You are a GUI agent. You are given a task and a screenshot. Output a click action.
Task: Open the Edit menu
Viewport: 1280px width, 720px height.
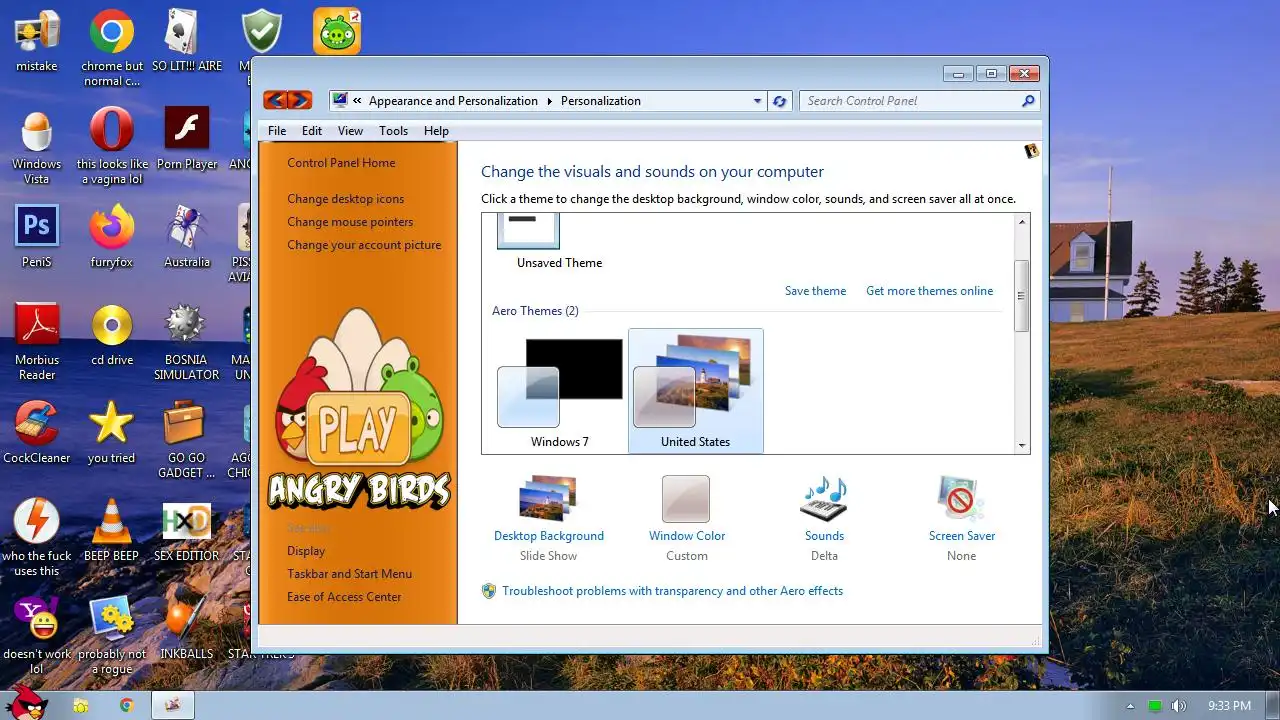pos(312,131)
